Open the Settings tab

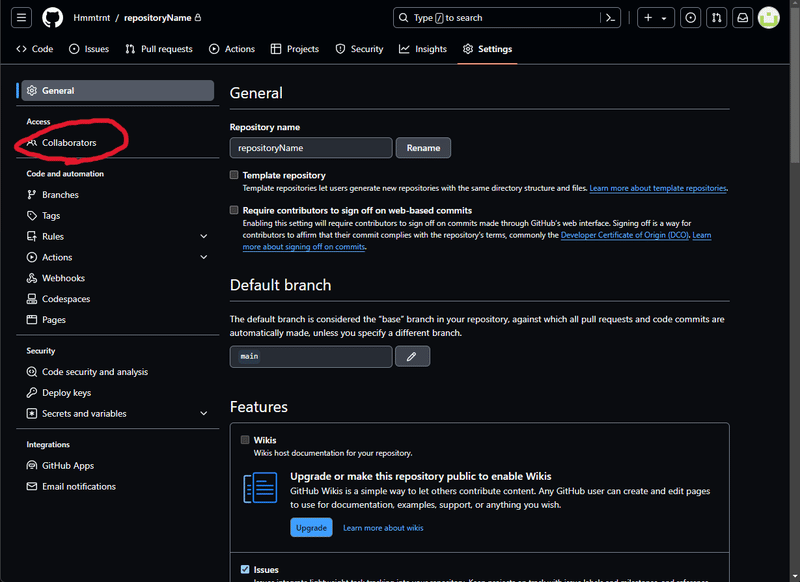[488, 49]
